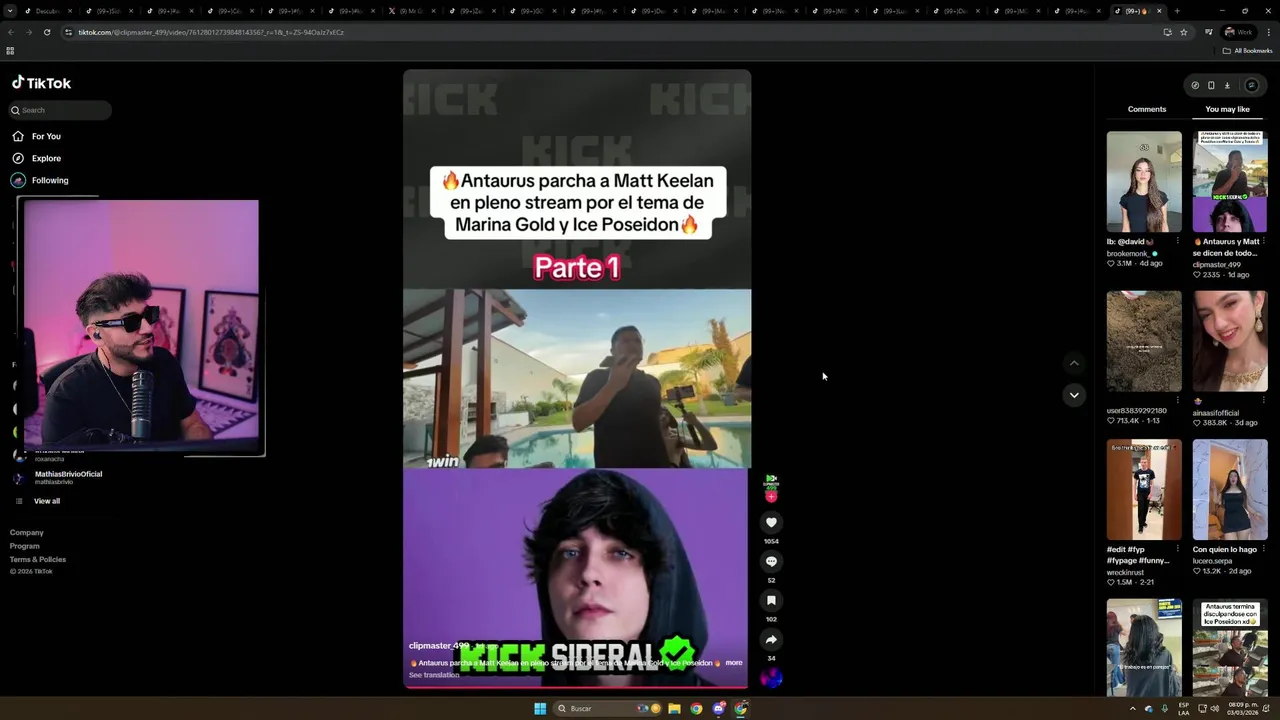Image resolution: width=1280 pixels, height=720 pixels.
Task: Show hidden system tray icons
Action: [1132, 708]
